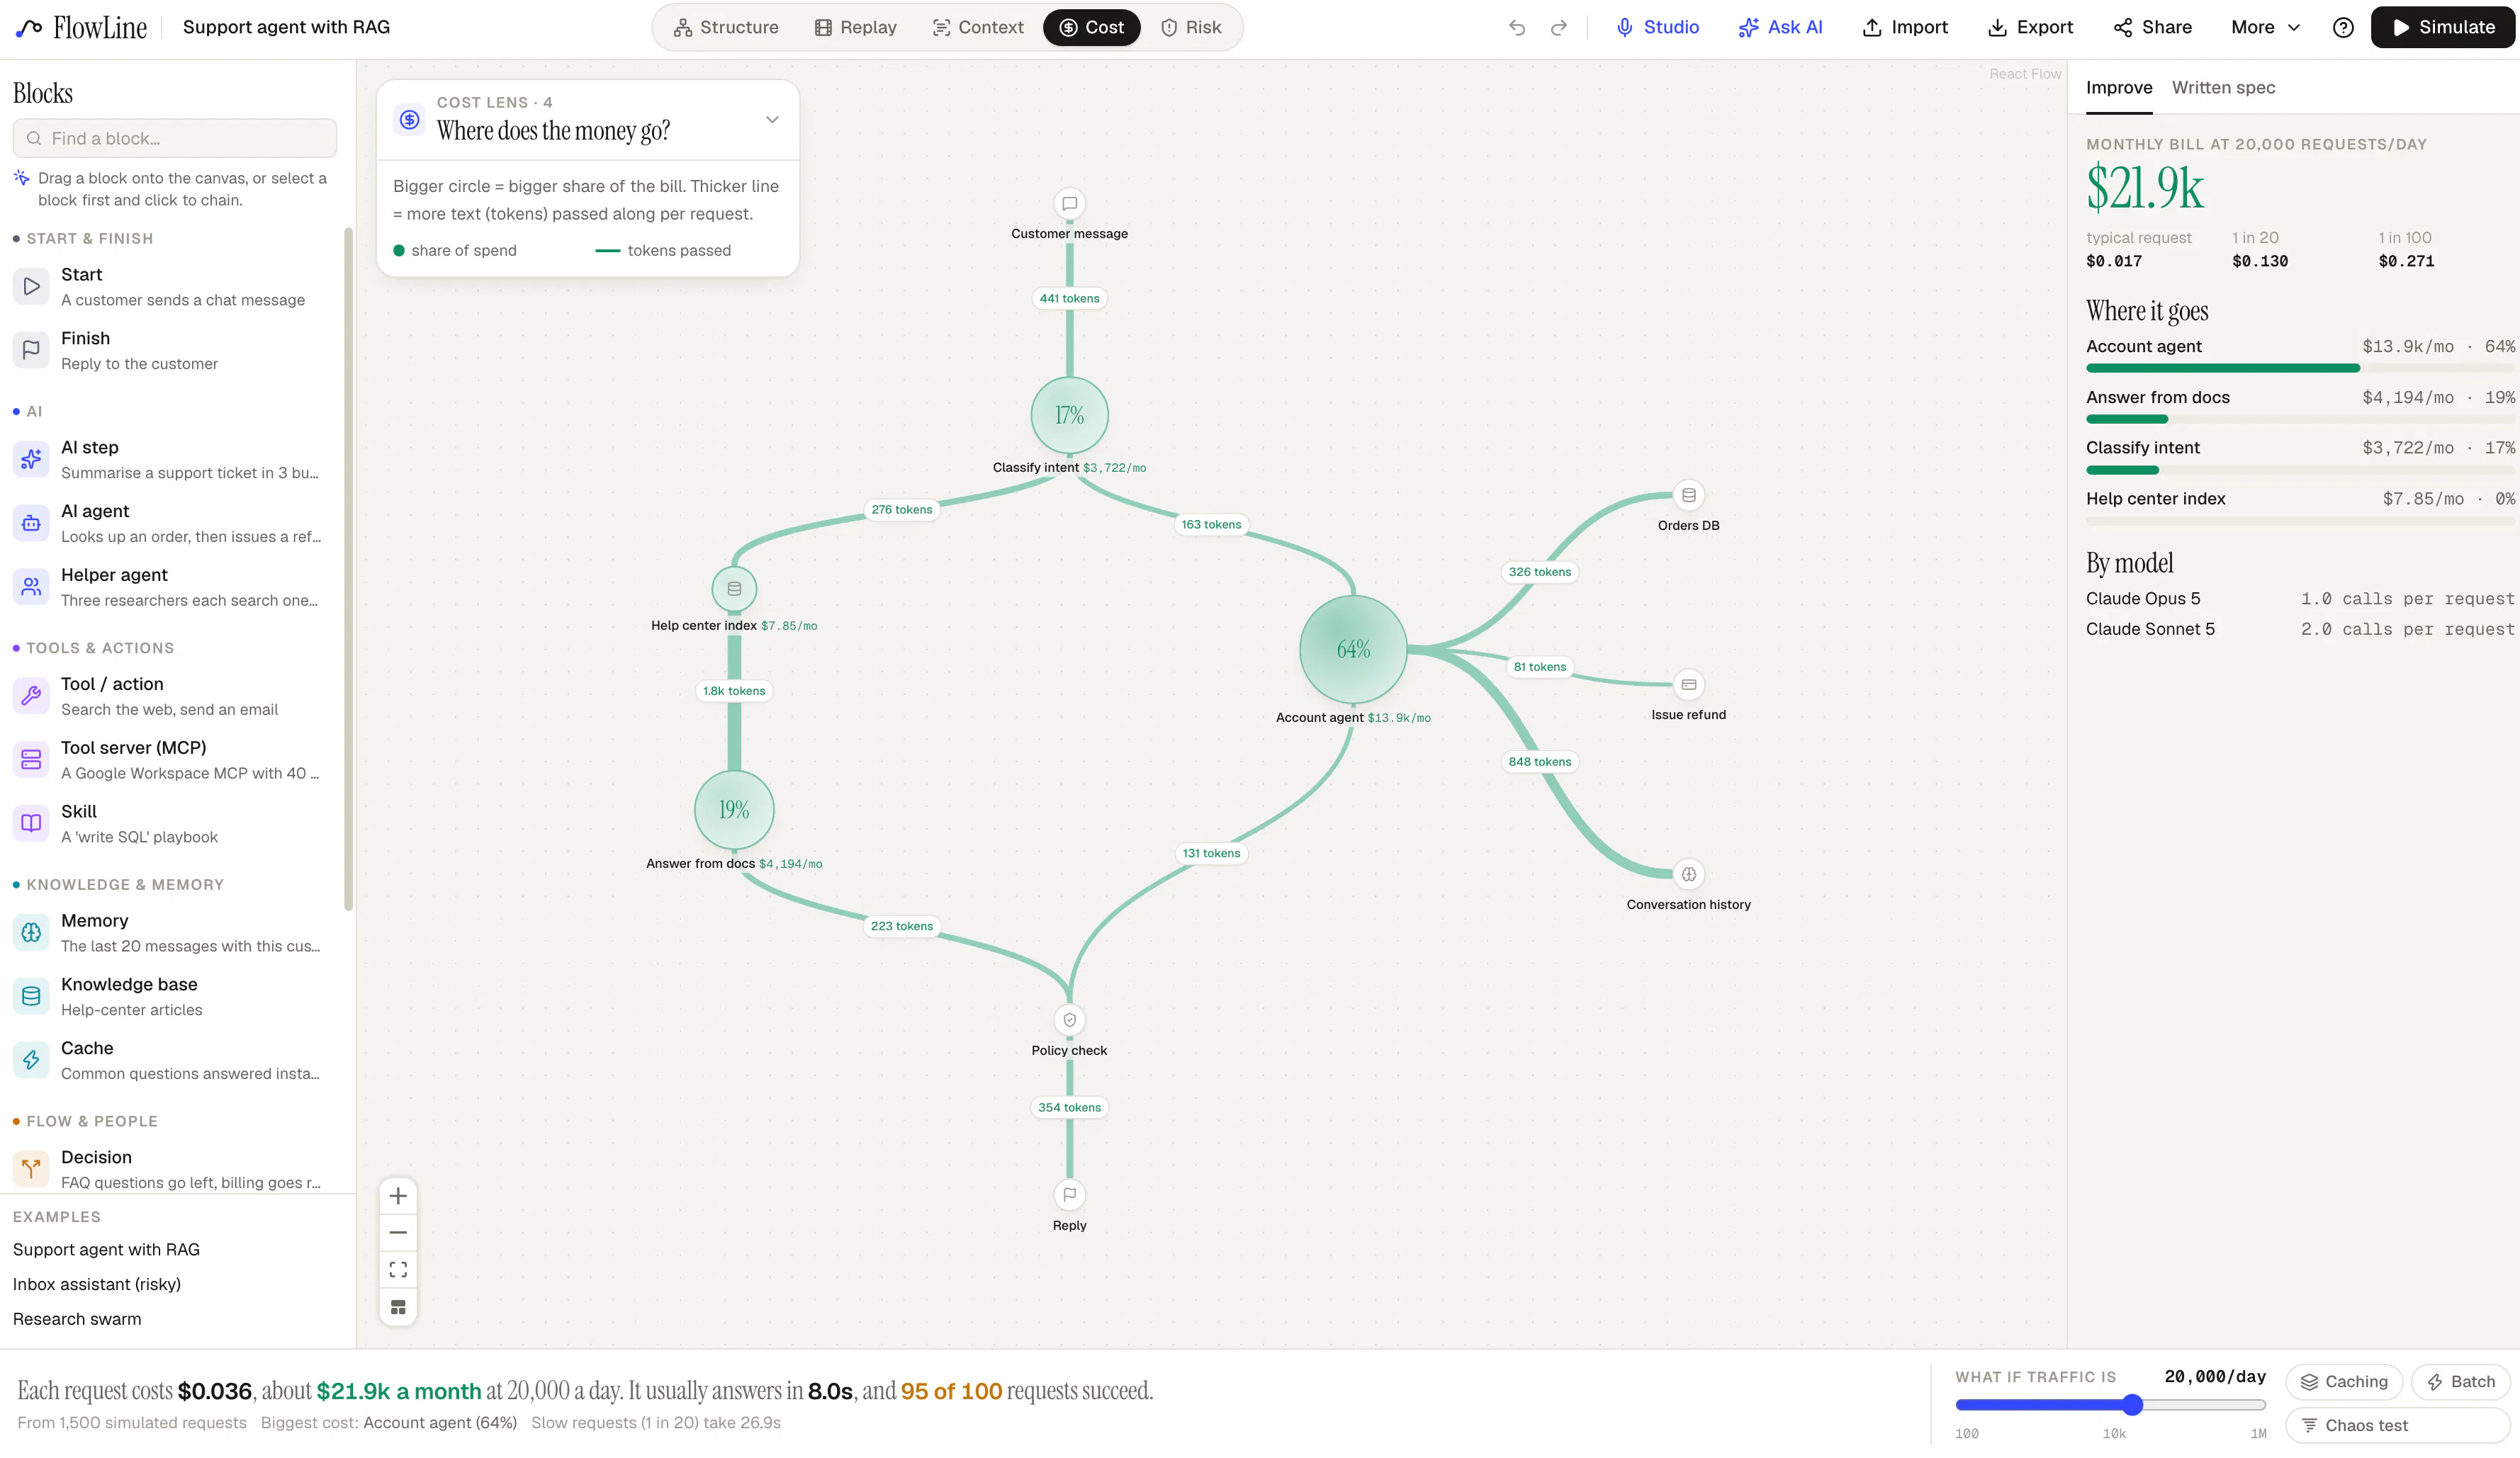Click the Export button
This screenshot has width=2520, height=1458.
(x=2030, y=27)
